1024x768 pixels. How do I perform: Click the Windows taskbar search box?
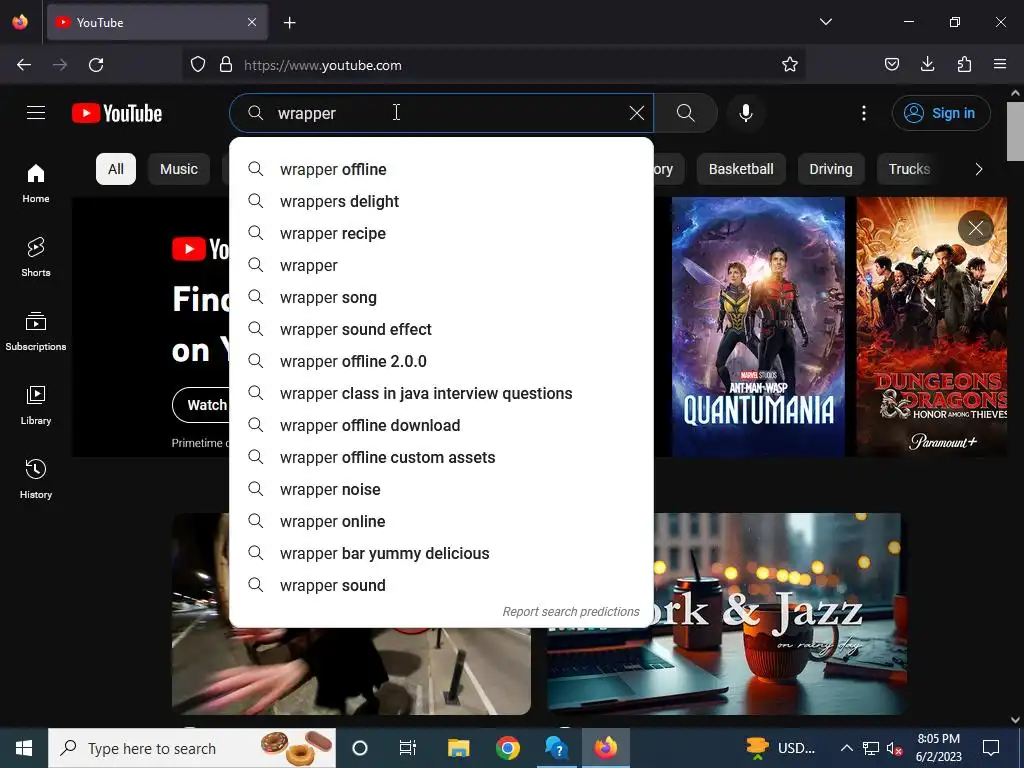pos(192,748)
